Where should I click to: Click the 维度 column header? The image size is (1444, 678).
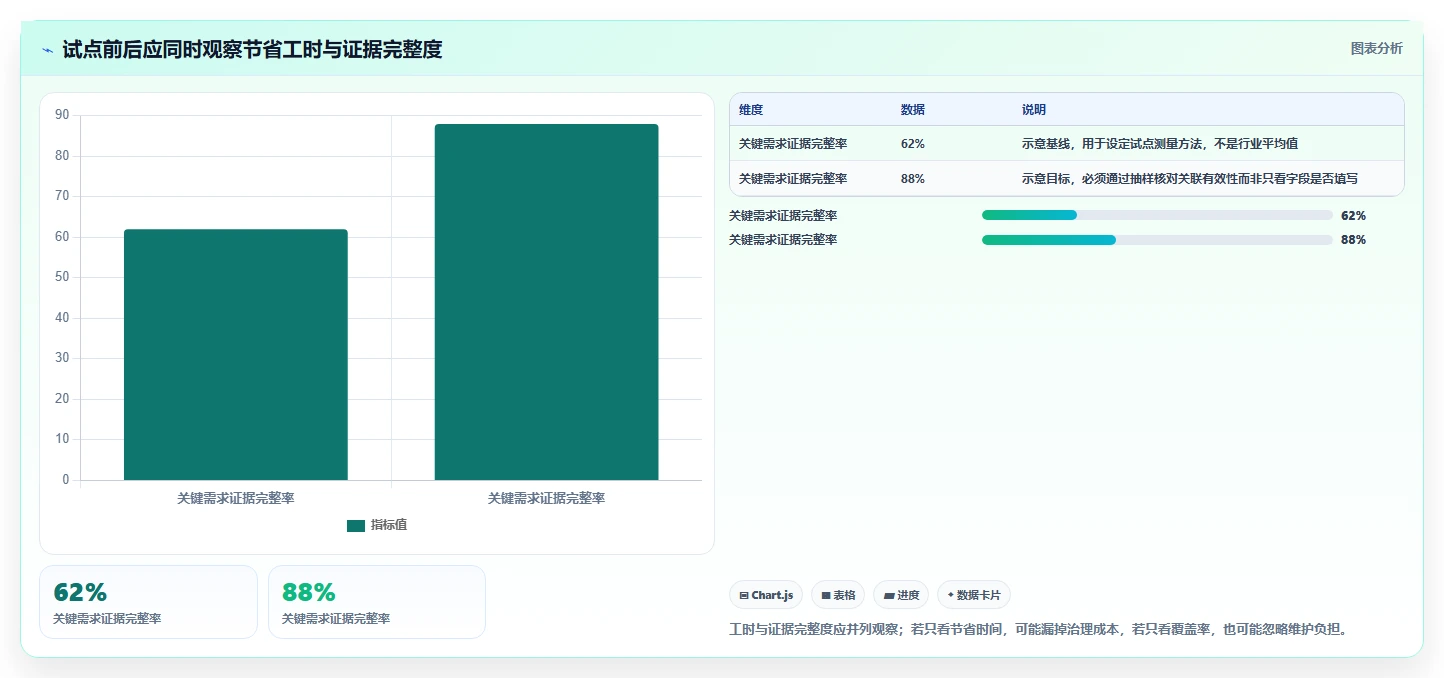pyautogui.click(x=751, y=110)
